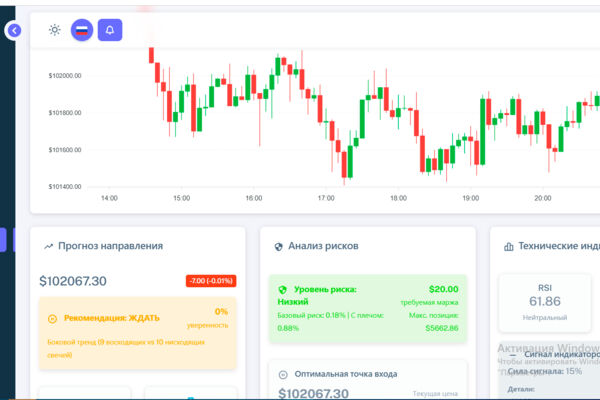This screenshot has height=400, width=600.
Task: Click the purple sidebar tab at left edge
Action: coord(3,240)
